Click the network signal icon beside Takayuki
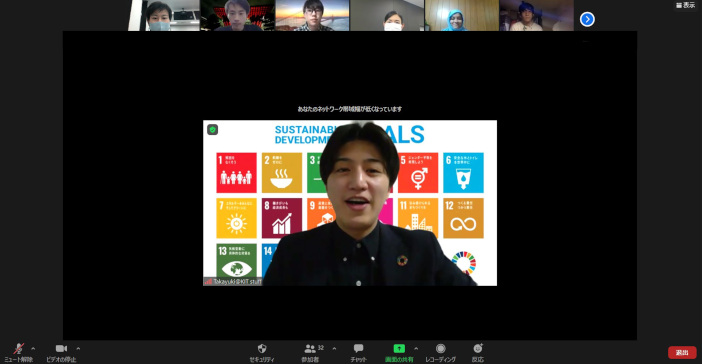The image size is (702, 364). pyautogui.click(x=208, y=282)
